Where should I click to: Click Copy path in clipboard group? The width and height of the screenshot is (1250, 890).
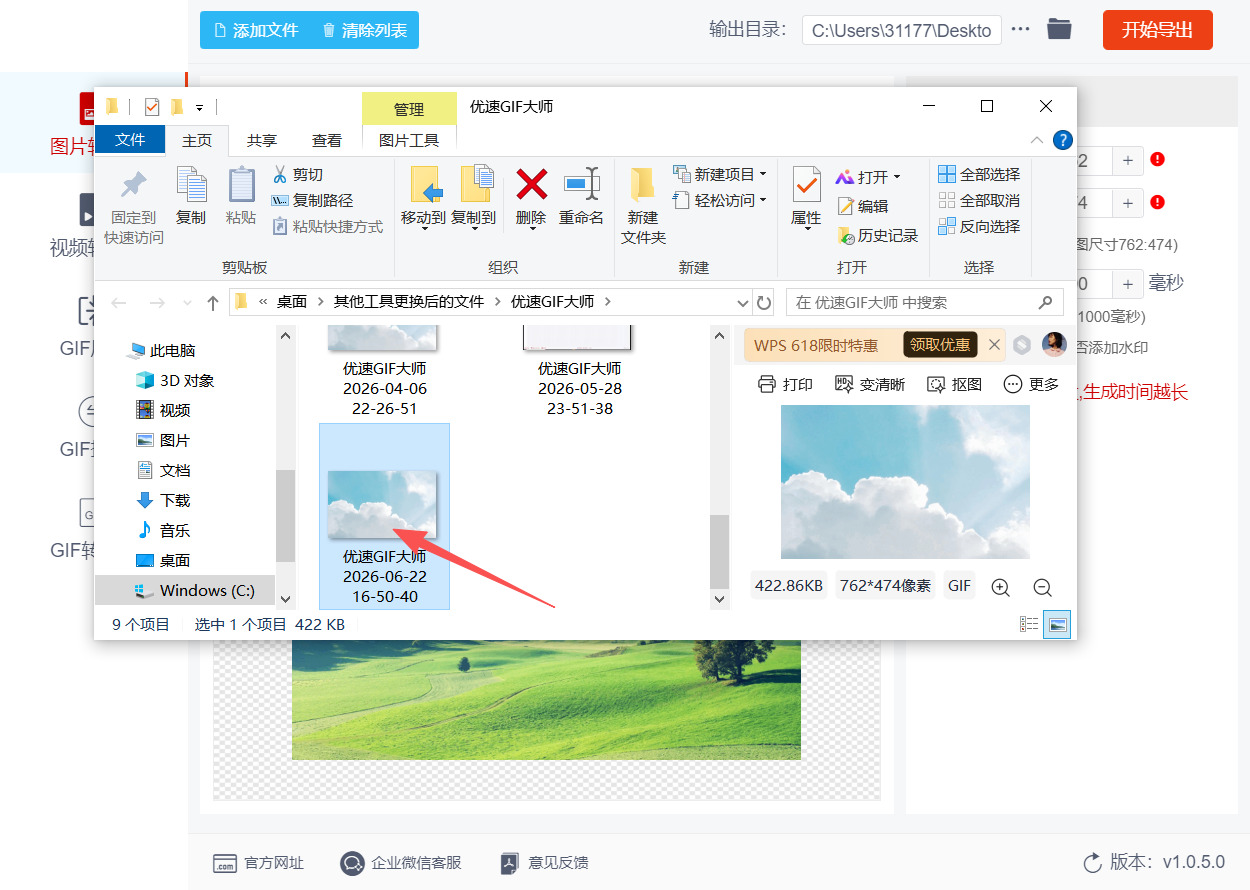[x=312, y=200]
